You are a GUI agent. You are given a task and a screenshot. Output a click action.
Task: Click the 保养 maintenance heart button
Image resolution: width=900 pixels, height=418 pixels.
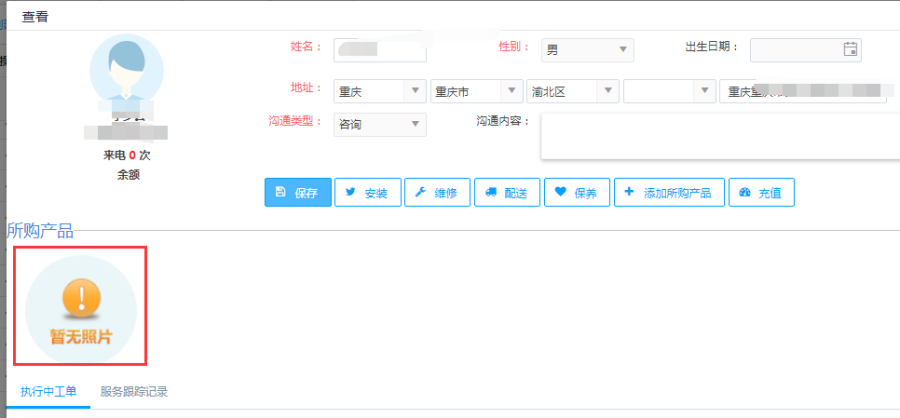pos(577,193)
